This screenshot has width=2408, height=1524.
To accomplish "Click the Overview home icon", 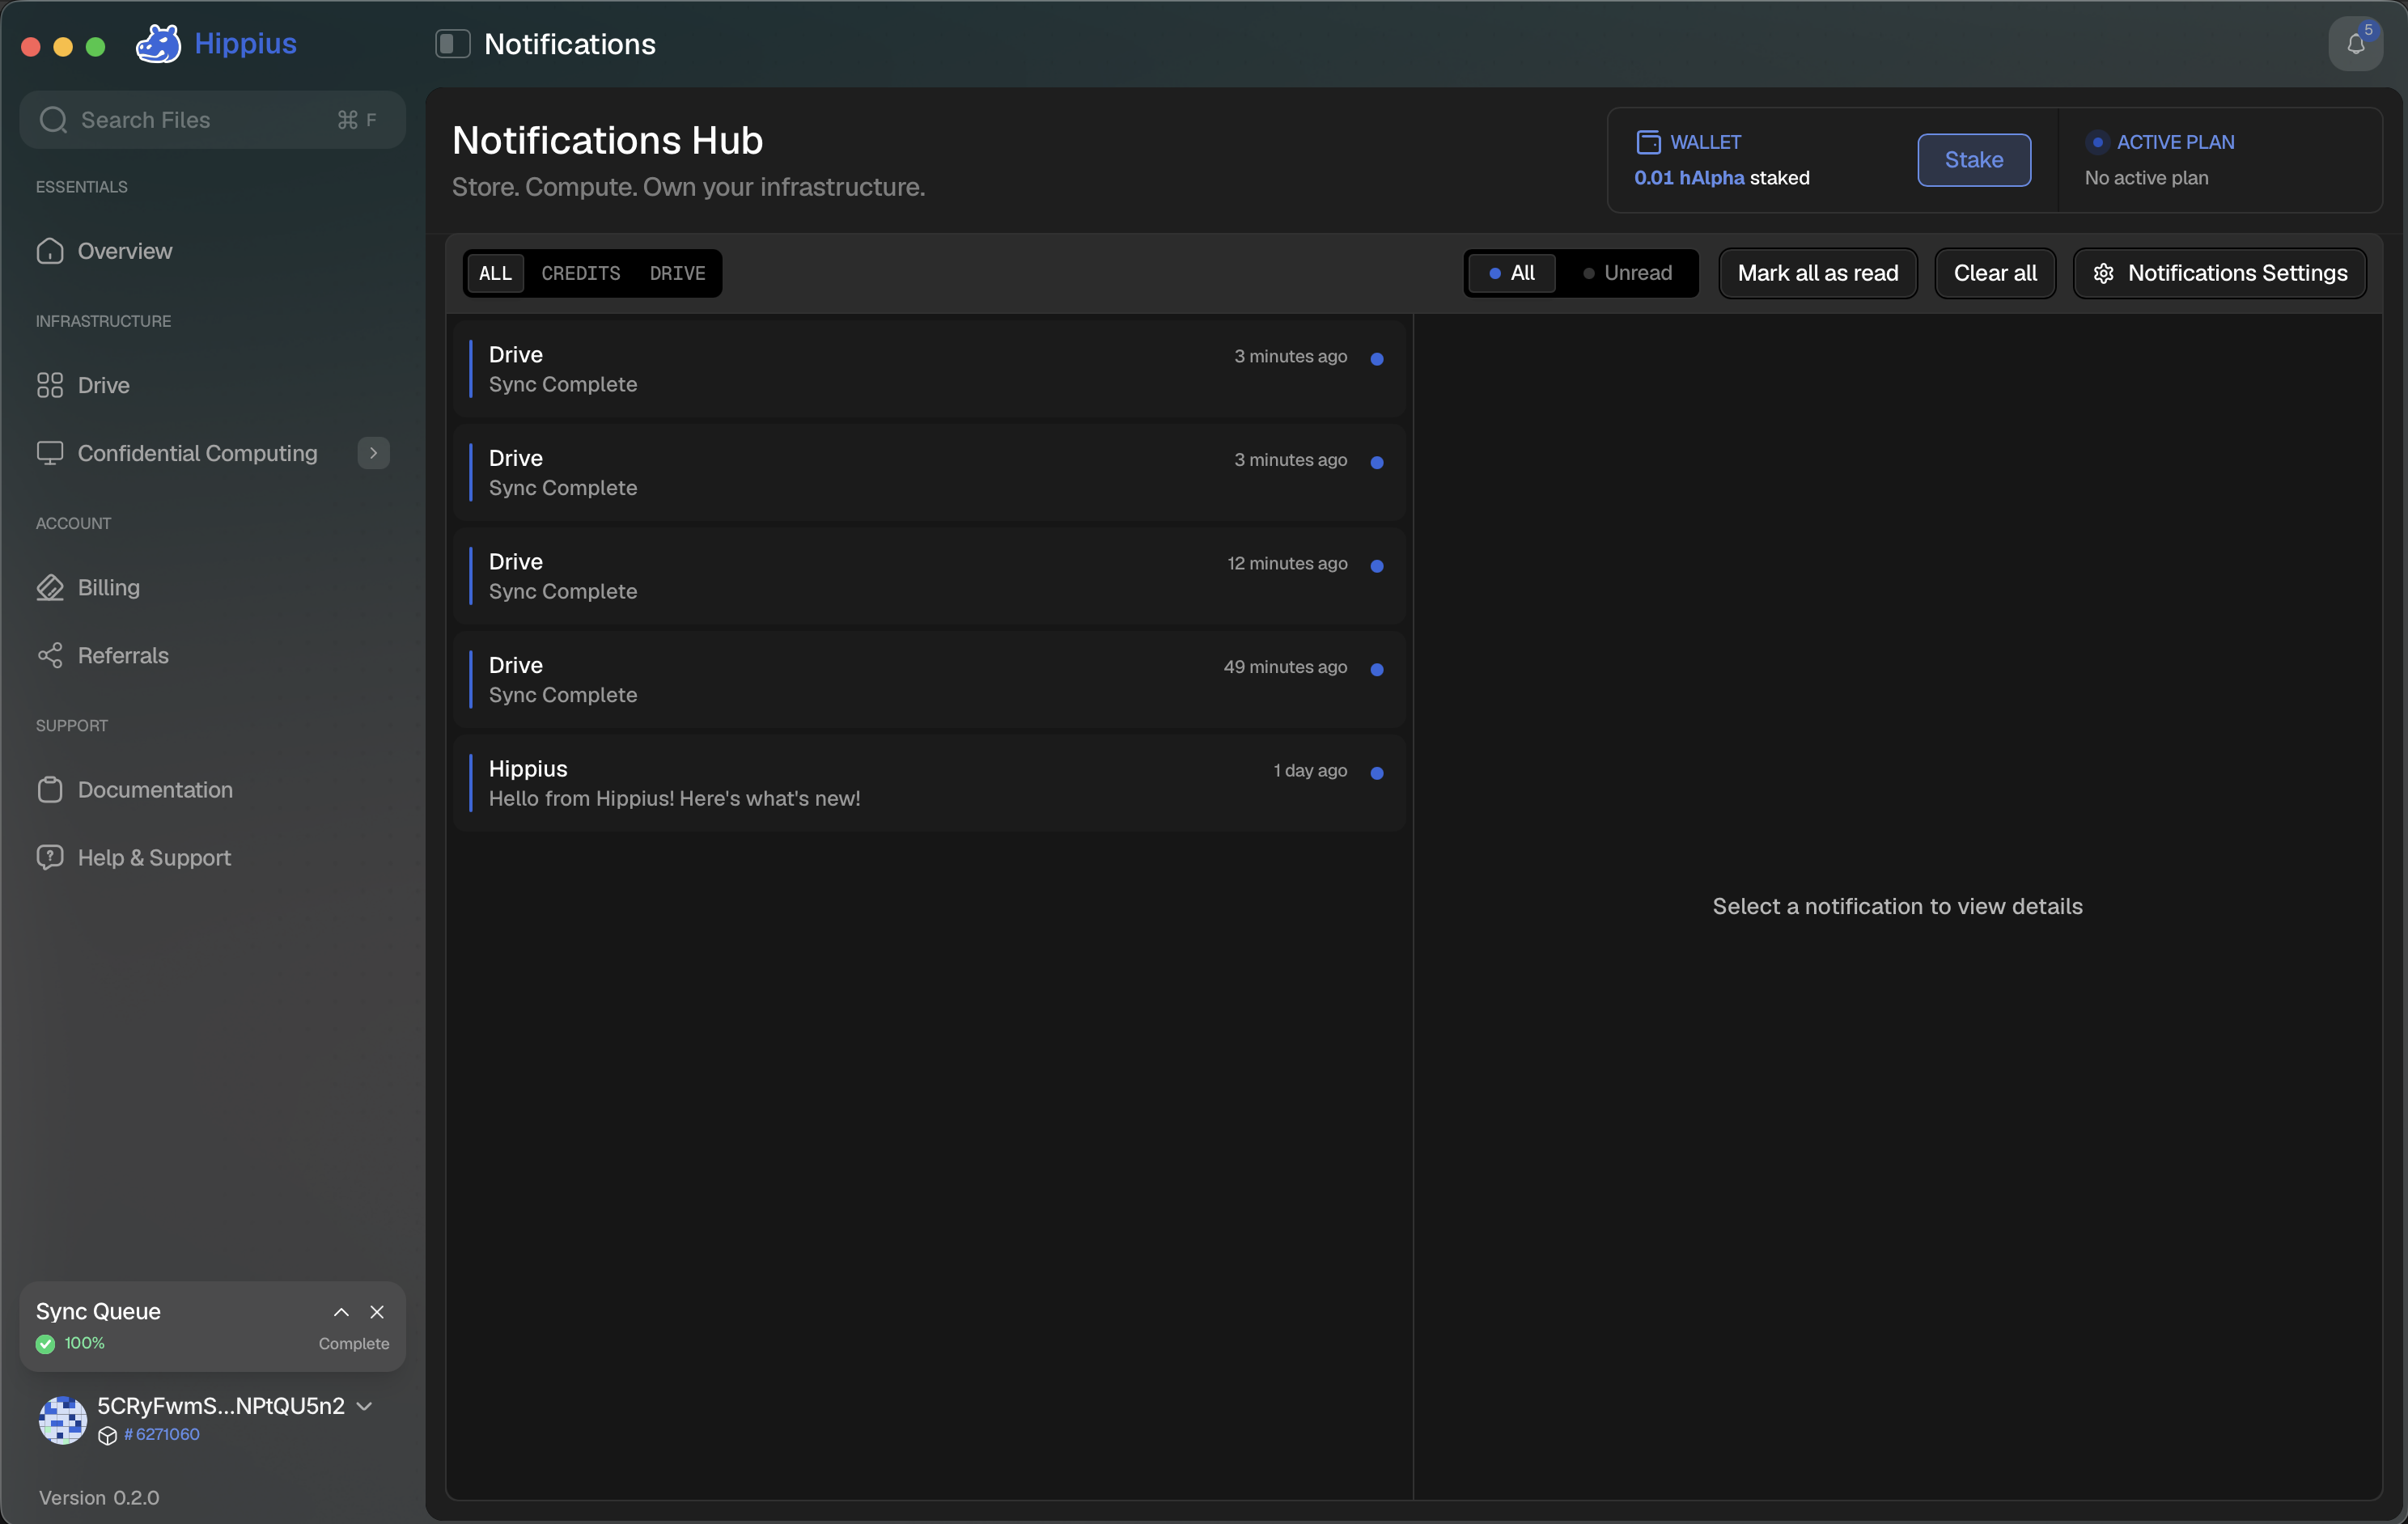I will (50, 251).
